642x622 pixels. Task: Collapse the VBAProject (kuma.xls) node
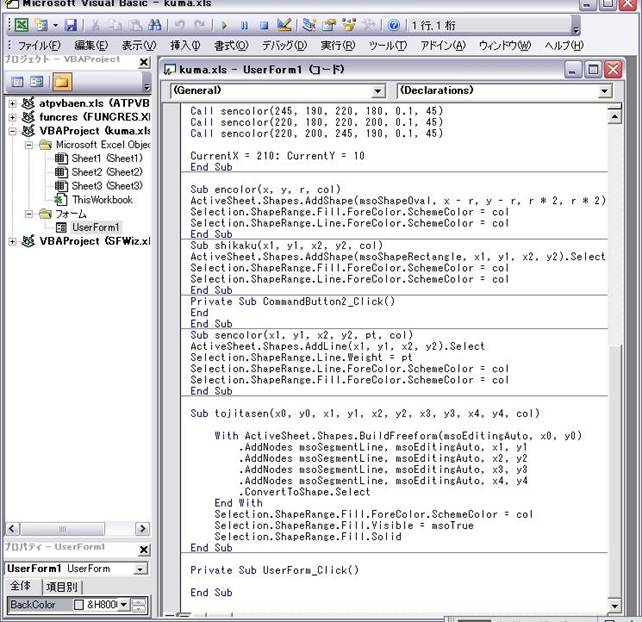[x=12, y=131]
